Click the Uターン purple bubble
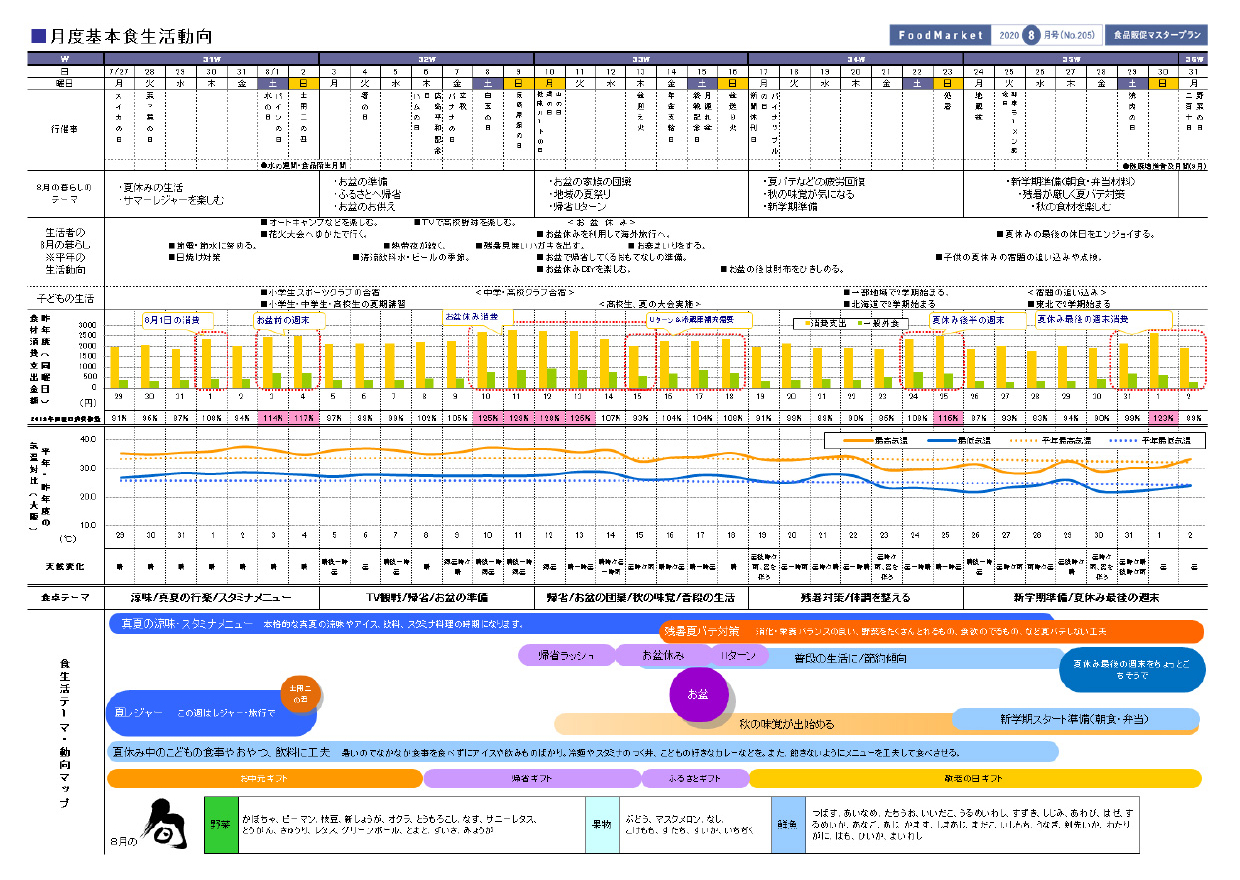This screenshot has height=880, width=1240. point(738,655)
